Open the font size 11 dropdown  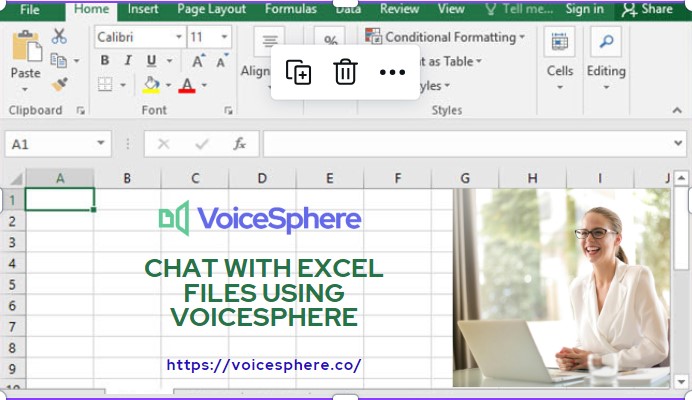point(224,37)
